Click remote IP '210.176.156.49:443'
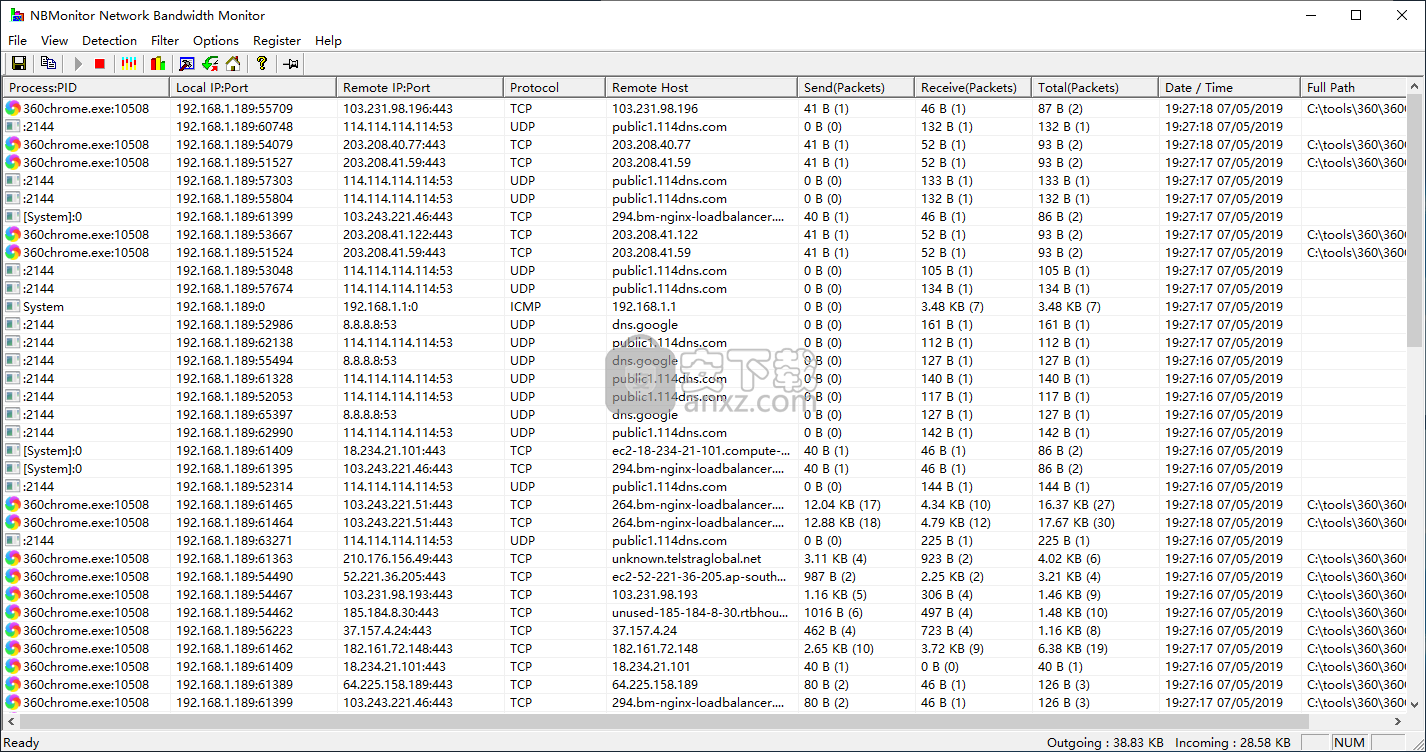The height and width of the screenshot is (752, 1426). click(397, 559)
